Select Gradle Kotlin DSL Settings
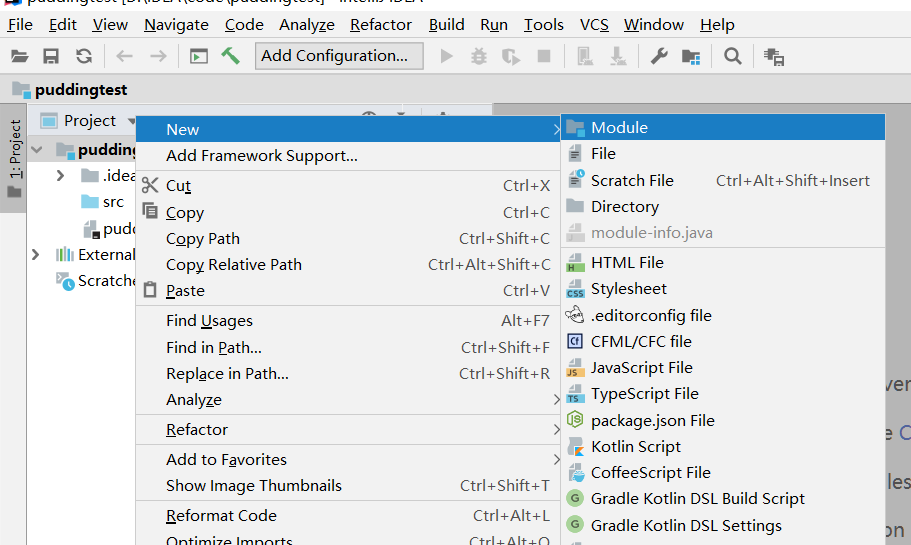The height and width of the screenshot is (545, 911). click(x=723, y=526)
